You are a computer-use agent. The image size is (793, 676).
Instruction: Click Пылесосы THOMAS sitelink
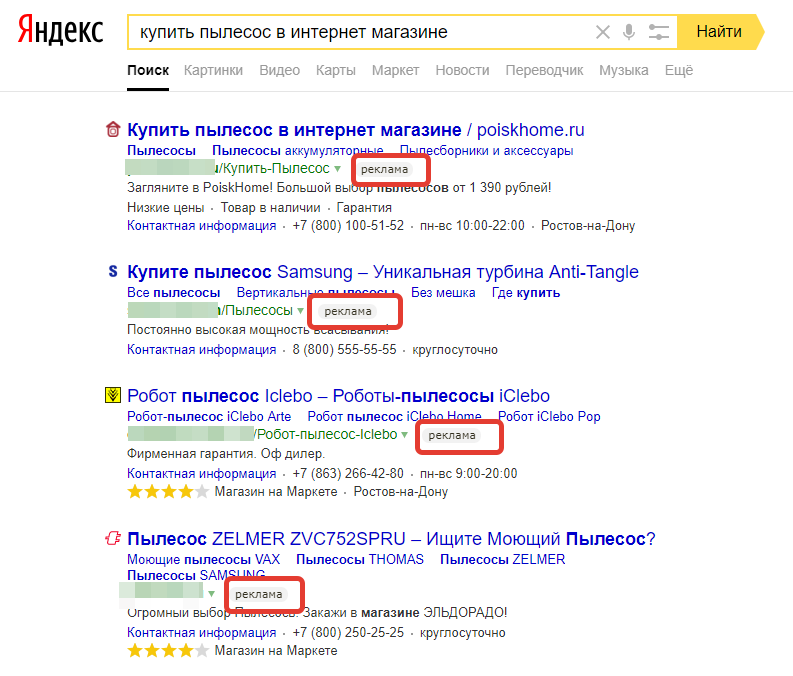pyautogui.click(x=360, y=560)
